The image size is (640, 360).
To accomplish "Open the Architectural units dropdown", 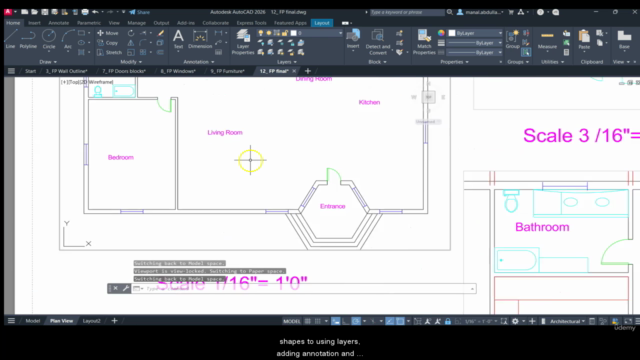I will [x=567, y=321].
